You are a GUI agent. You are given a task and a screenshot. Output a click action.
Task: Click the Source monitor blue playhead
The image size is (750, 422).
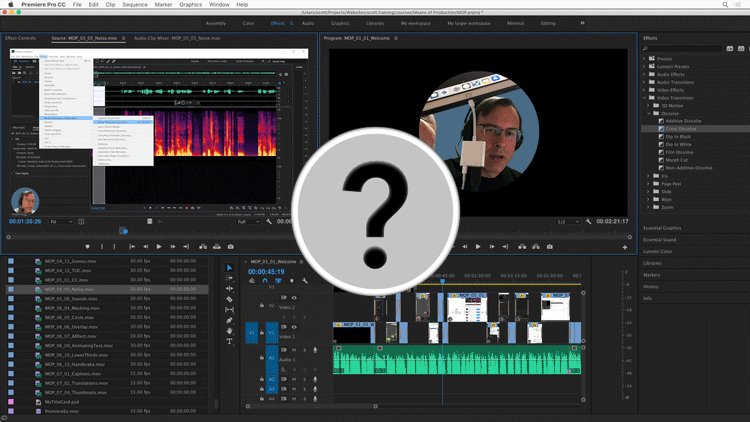(123, 231)
